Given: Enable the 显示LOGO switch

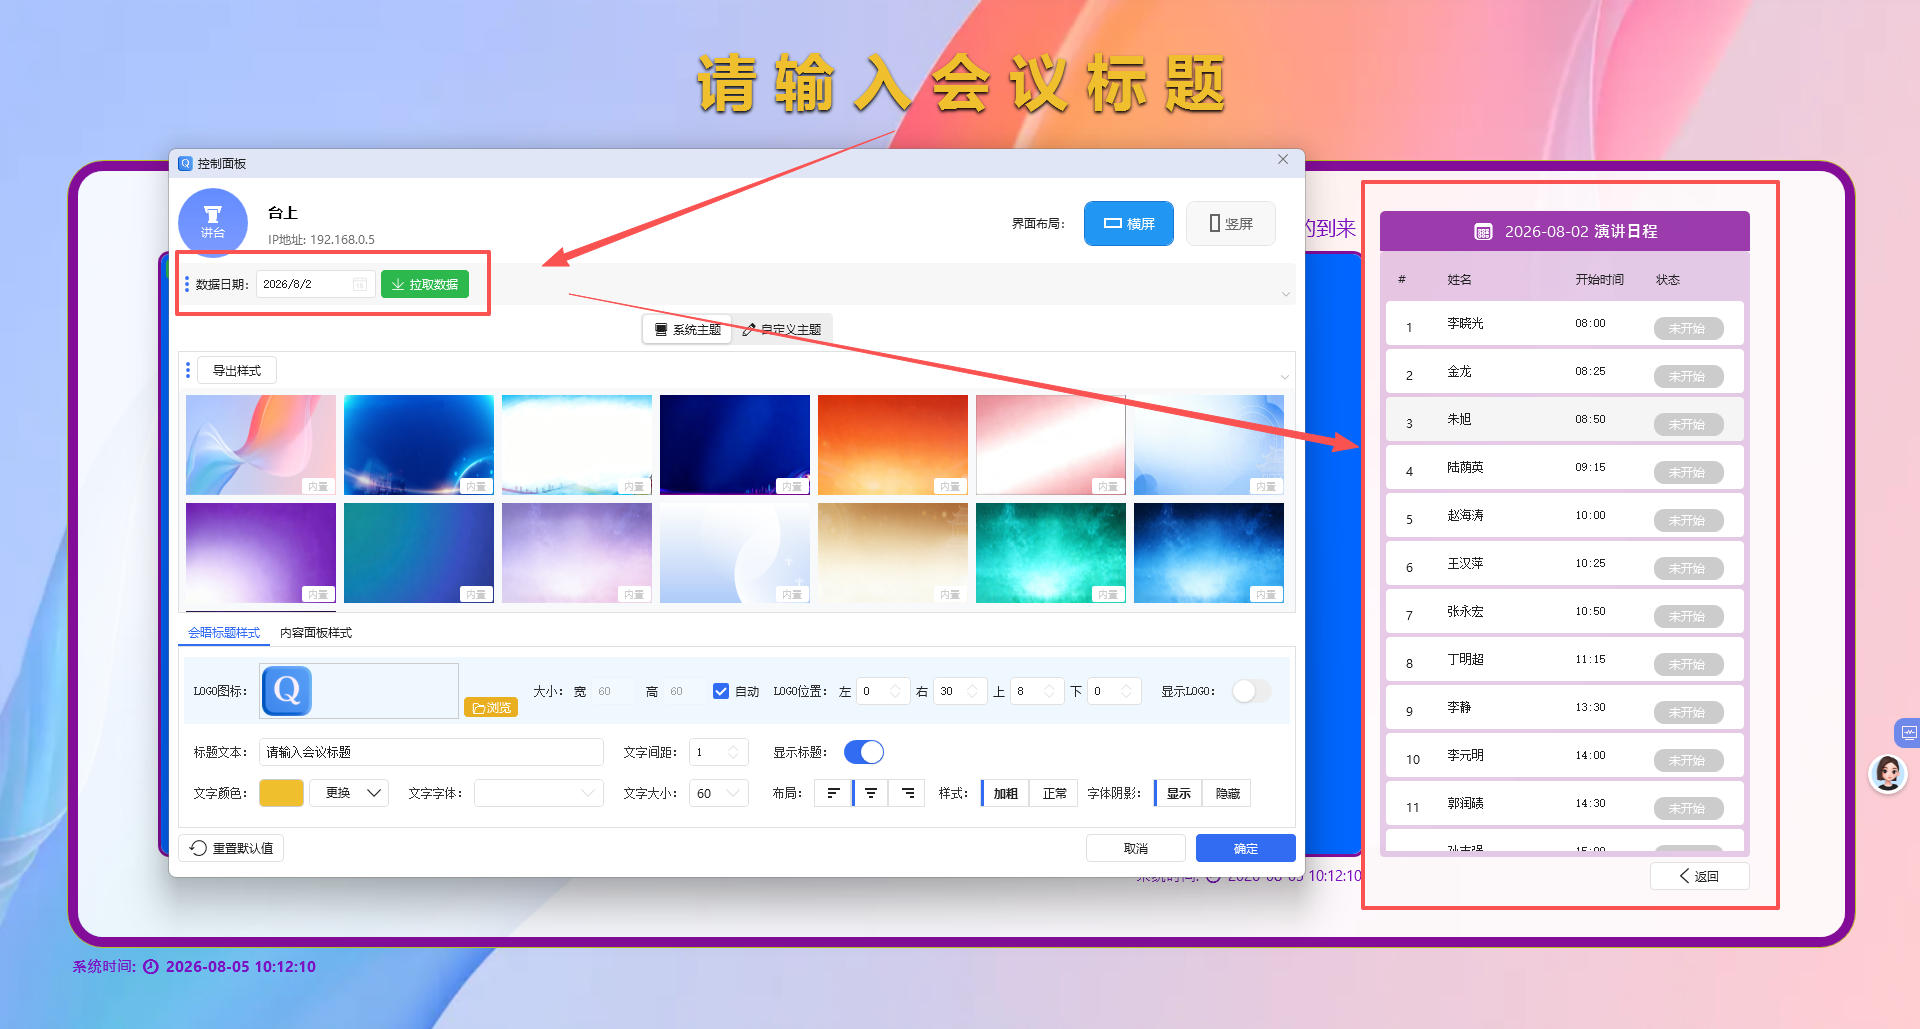Looking at the screenshot, I should 1251,691.
